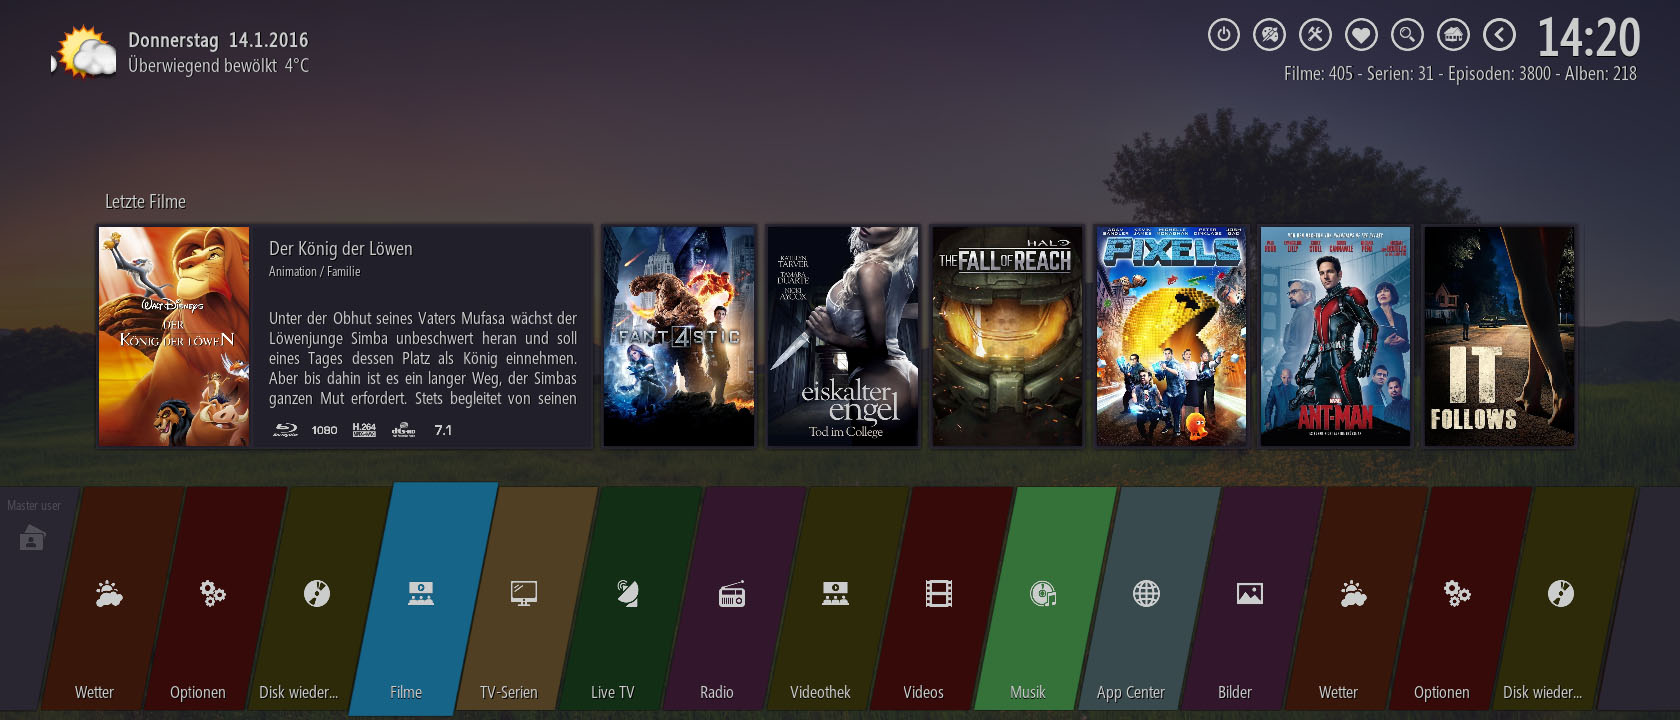Click the Filme: 405 library stats line
The width and height of the screenshot is (1680, 720).
point(1460,74)
